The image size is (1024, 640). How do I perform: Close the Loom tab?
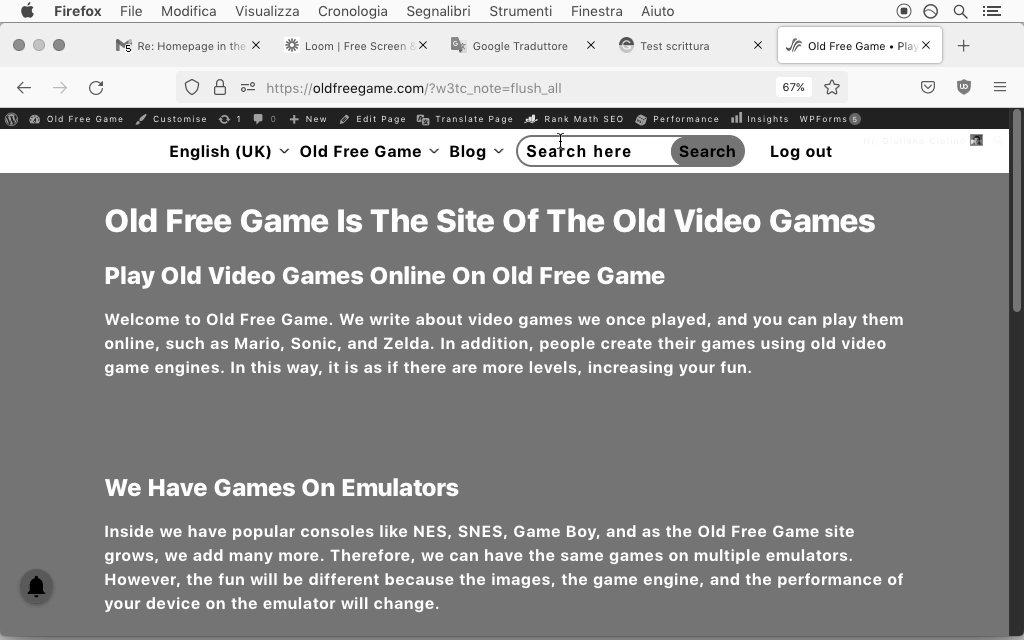423,45
